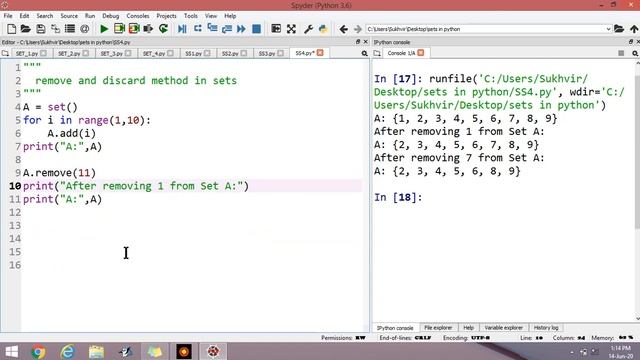
Task: Open Chrome from the taskbar
Action: [38, 351]
